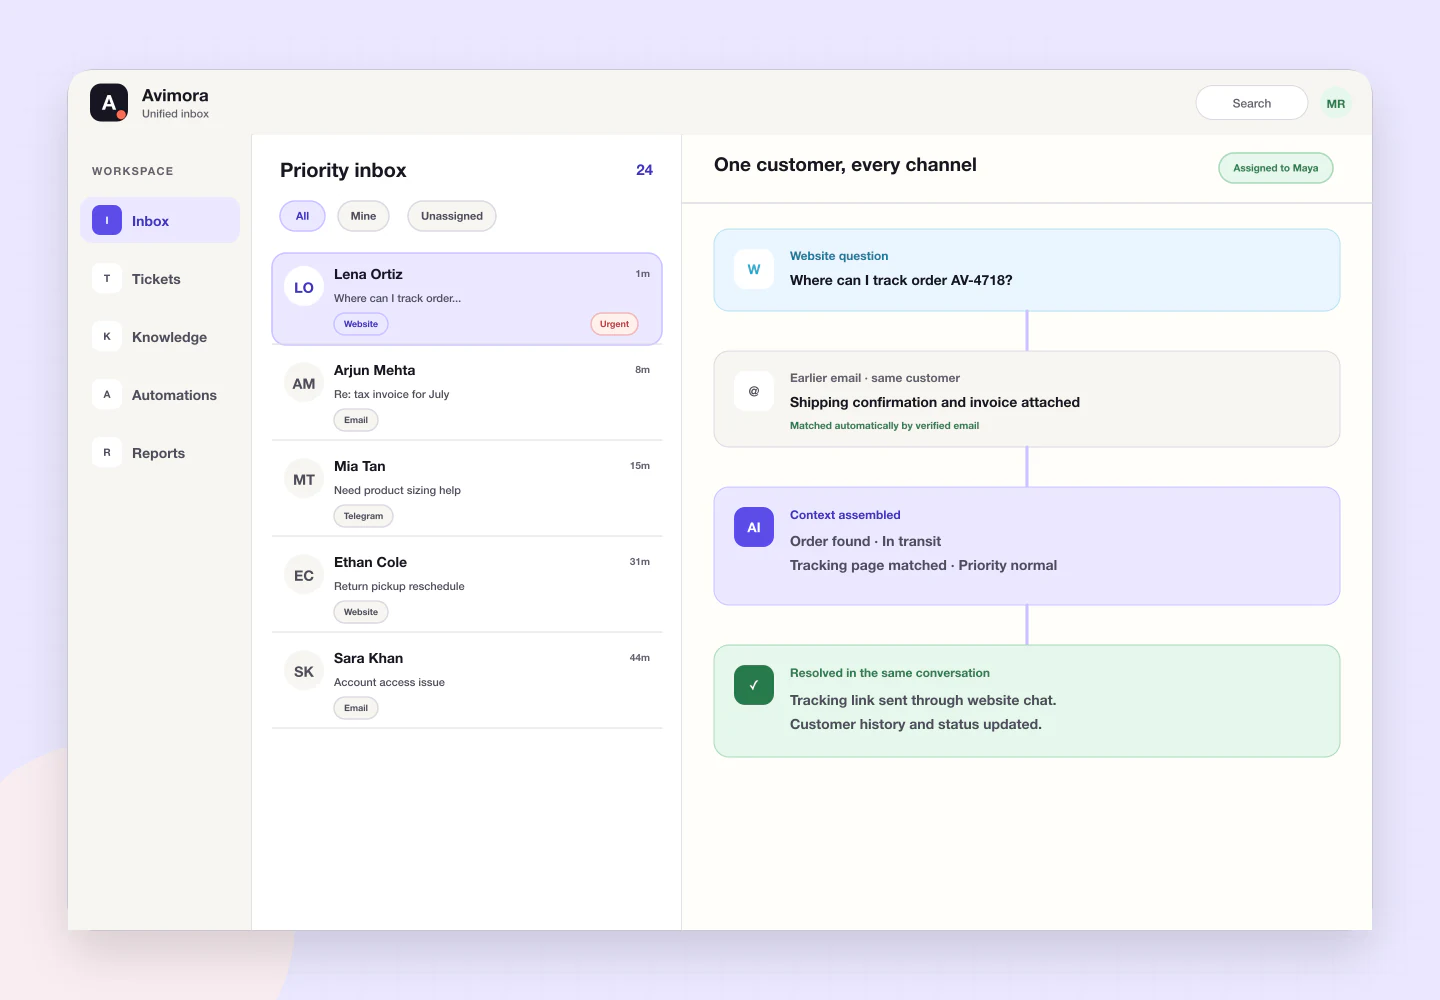Open Knowledge from the sidebar
The width and height of the screenshot is (1440, 1000).
[x=160, y=336]
